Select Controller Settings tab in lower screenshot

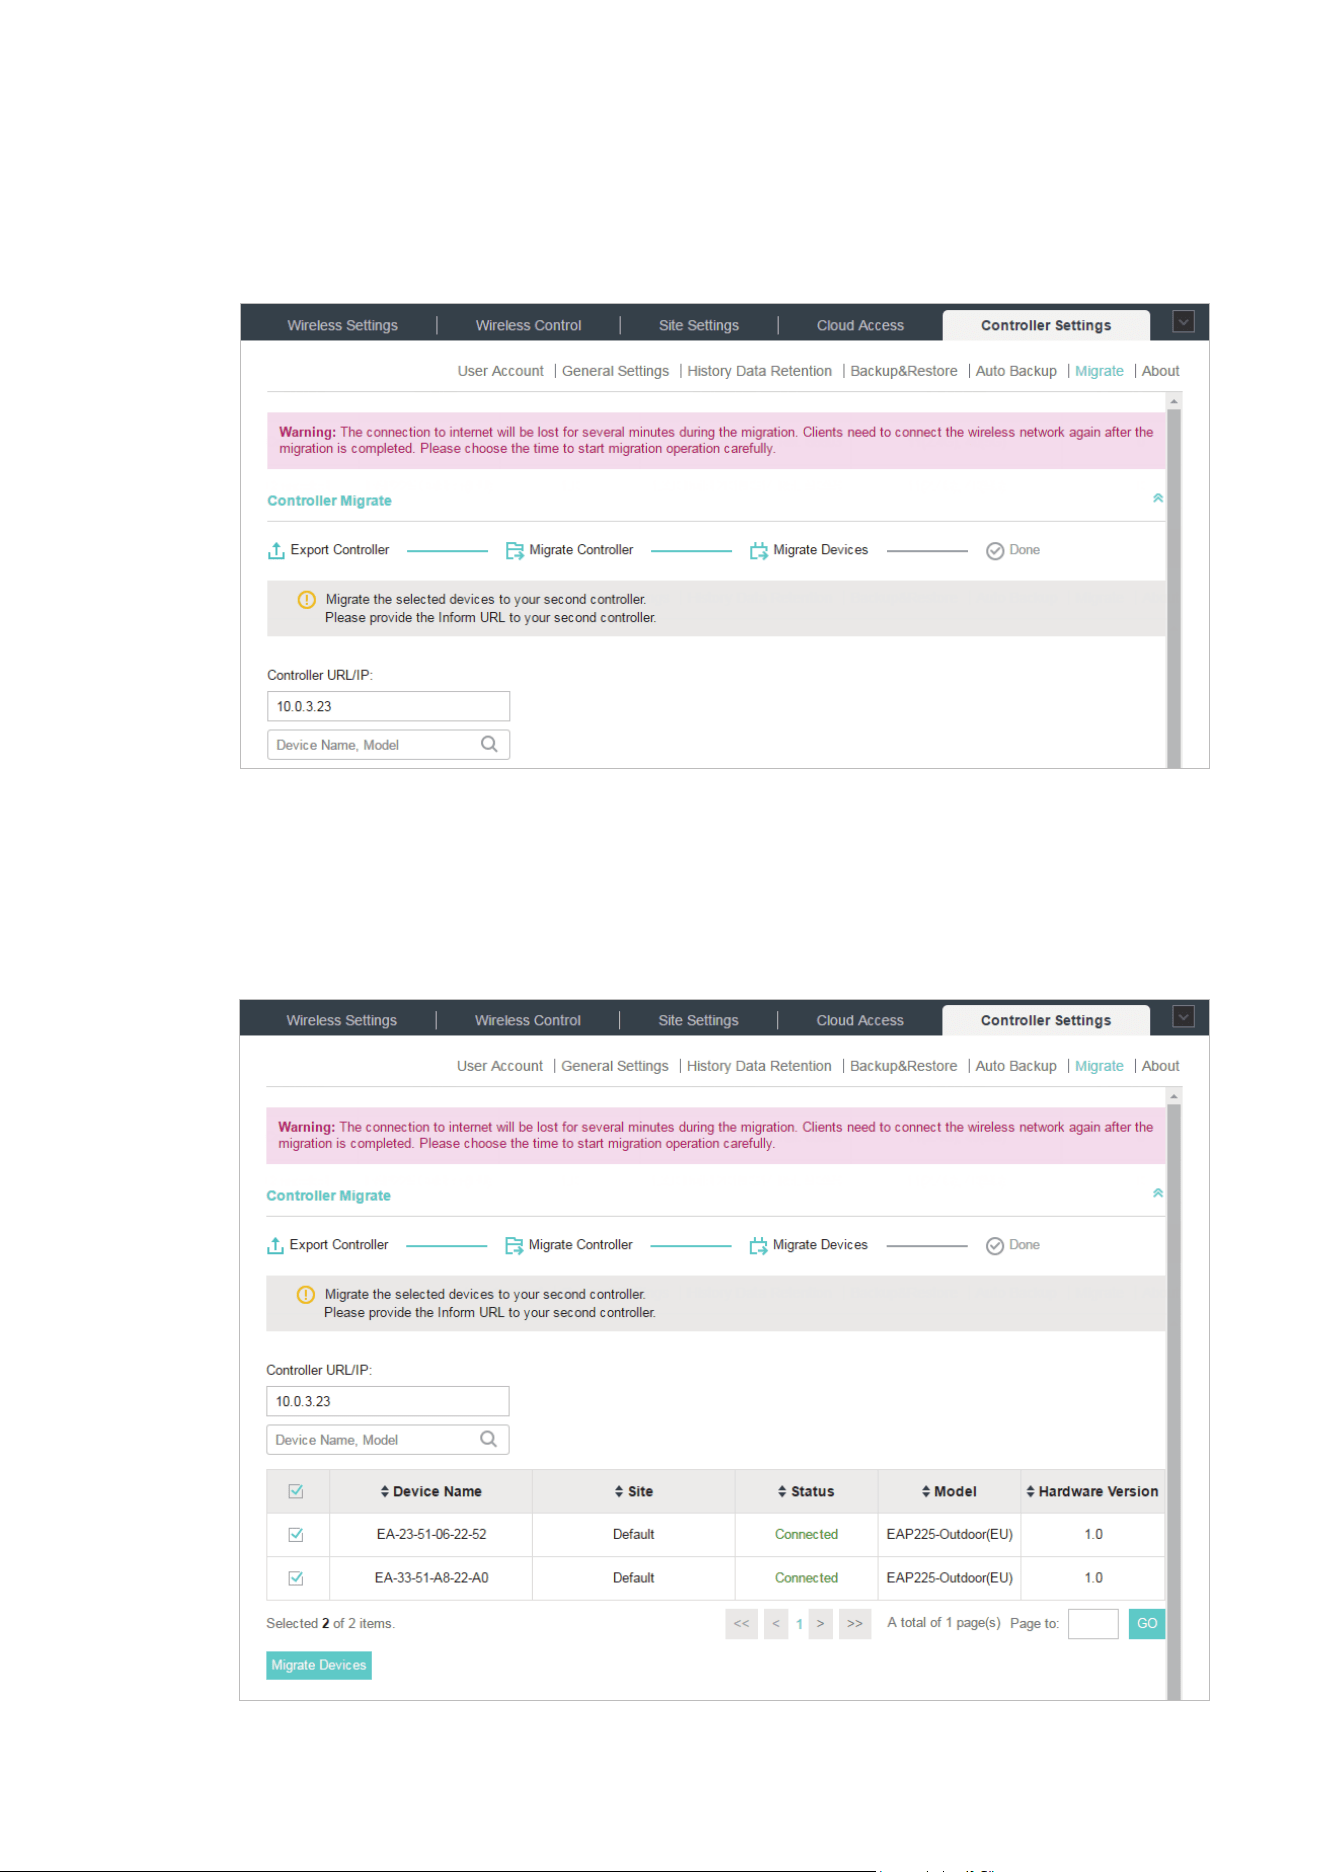tap(1046, 1020)
